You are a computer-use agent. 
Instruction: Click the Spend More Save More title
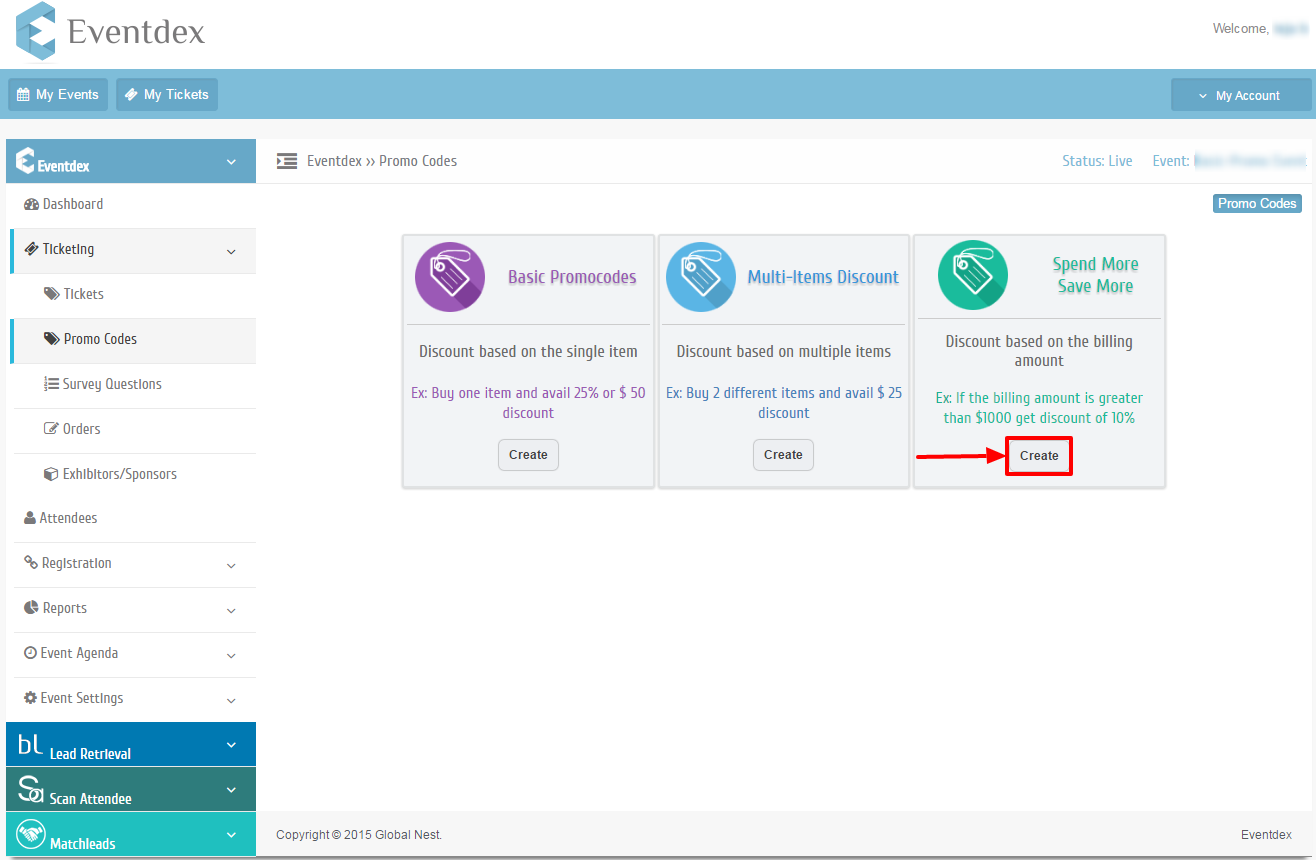pyautogui.click(x=1095, y=275)
